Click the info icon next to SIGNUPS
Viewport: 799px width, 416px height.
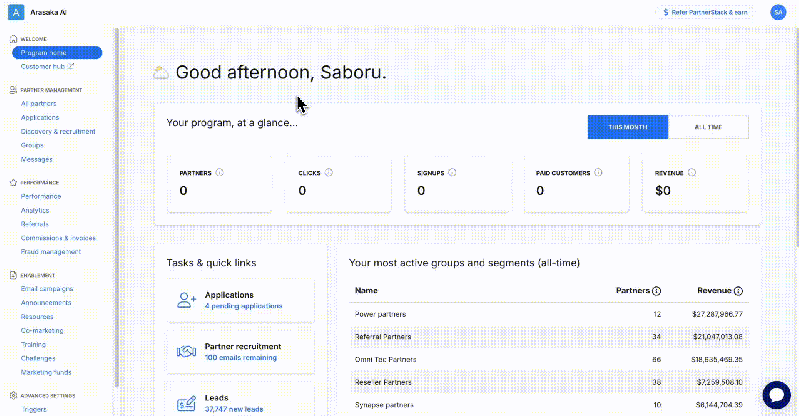[453, 172]
